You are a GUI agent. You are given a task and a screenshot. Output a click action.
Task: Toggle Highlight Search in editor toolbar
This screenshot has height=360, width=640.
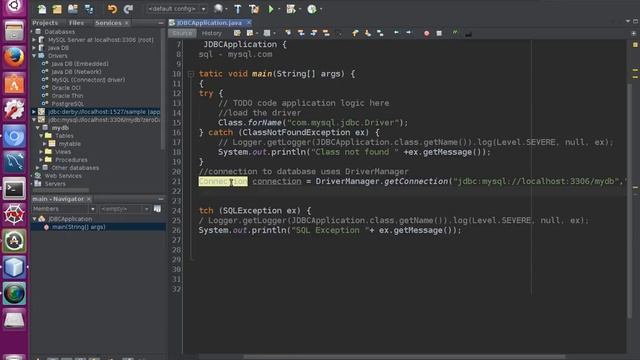coord(326,33)
